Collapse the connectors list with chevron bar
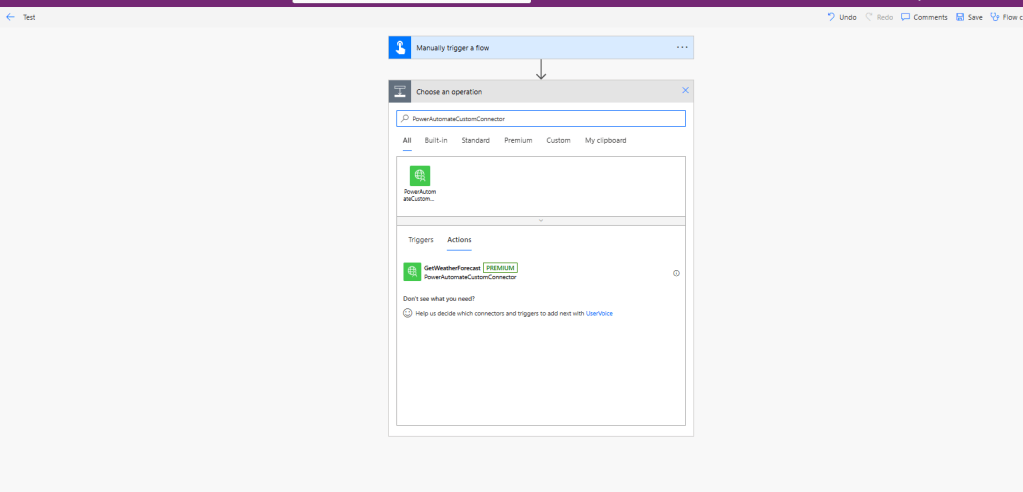Image resolution: width=1023 pixels, height=492 pixels. tap(541, 221)
